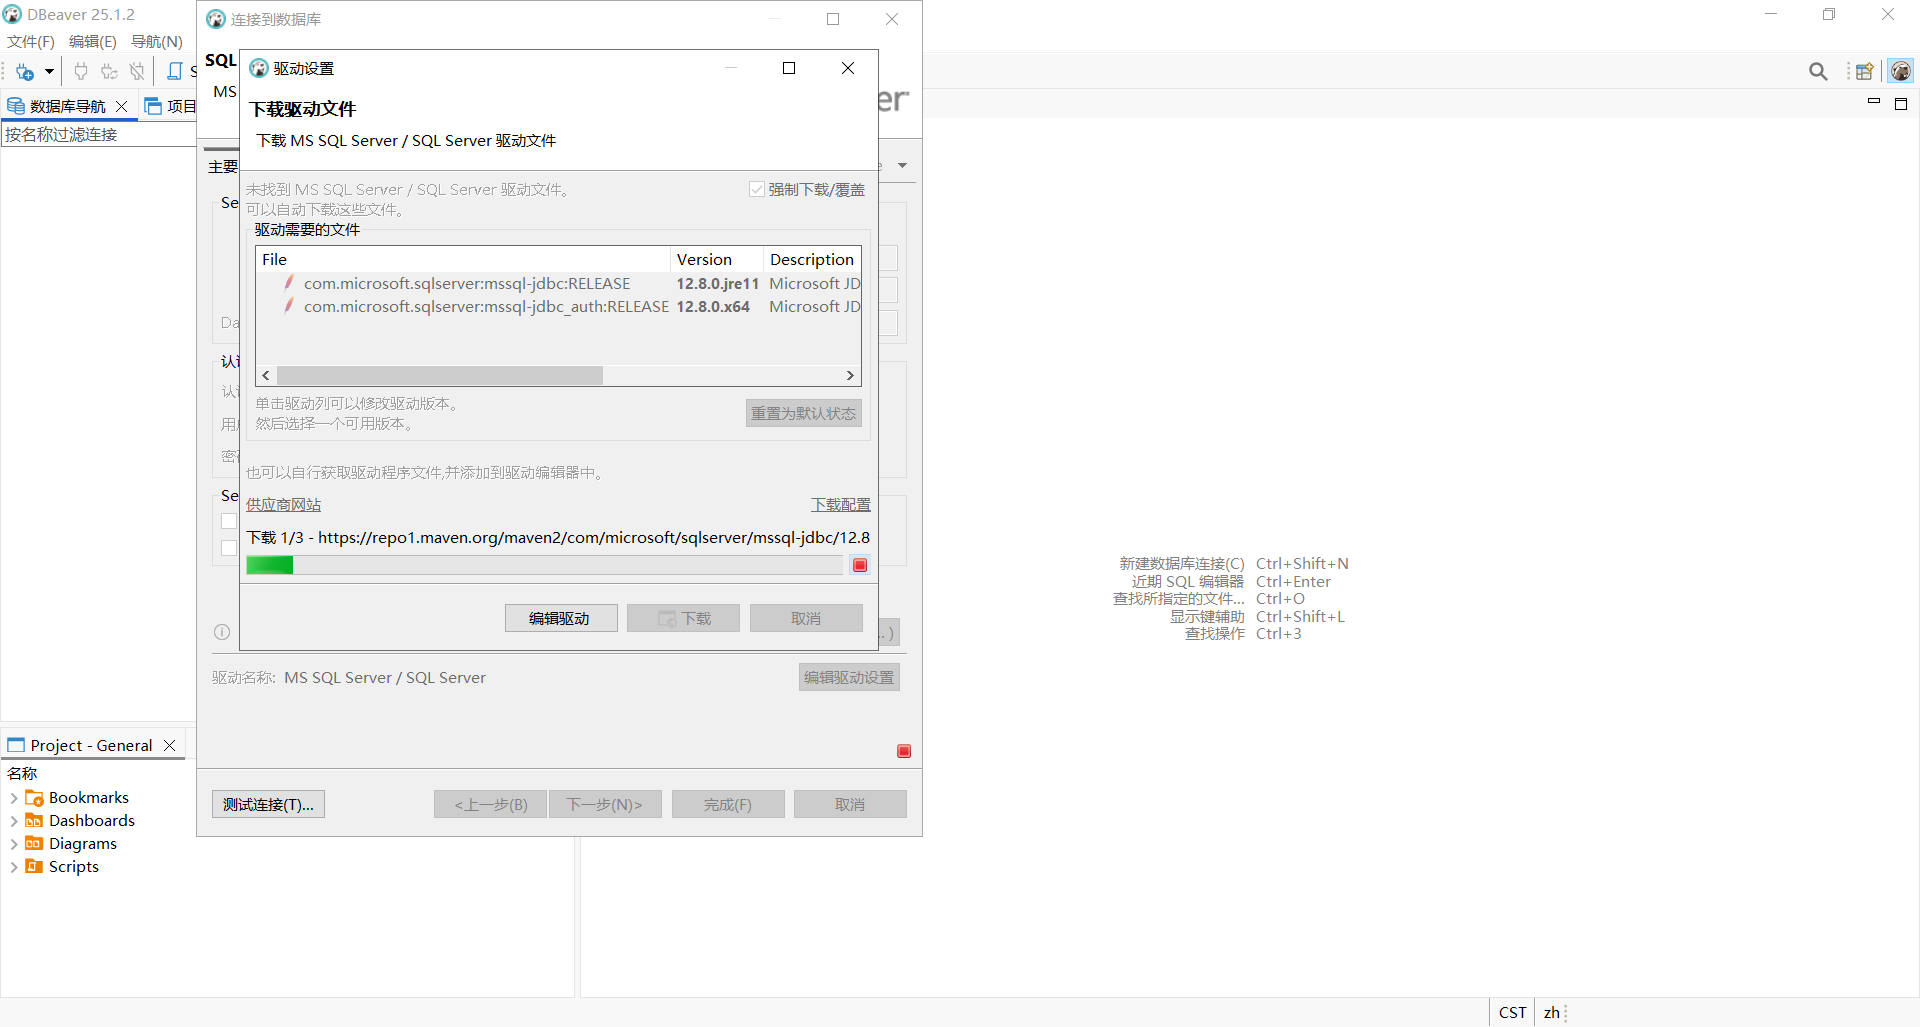Click the CST timezone status bar entry

(1512, 1012)
